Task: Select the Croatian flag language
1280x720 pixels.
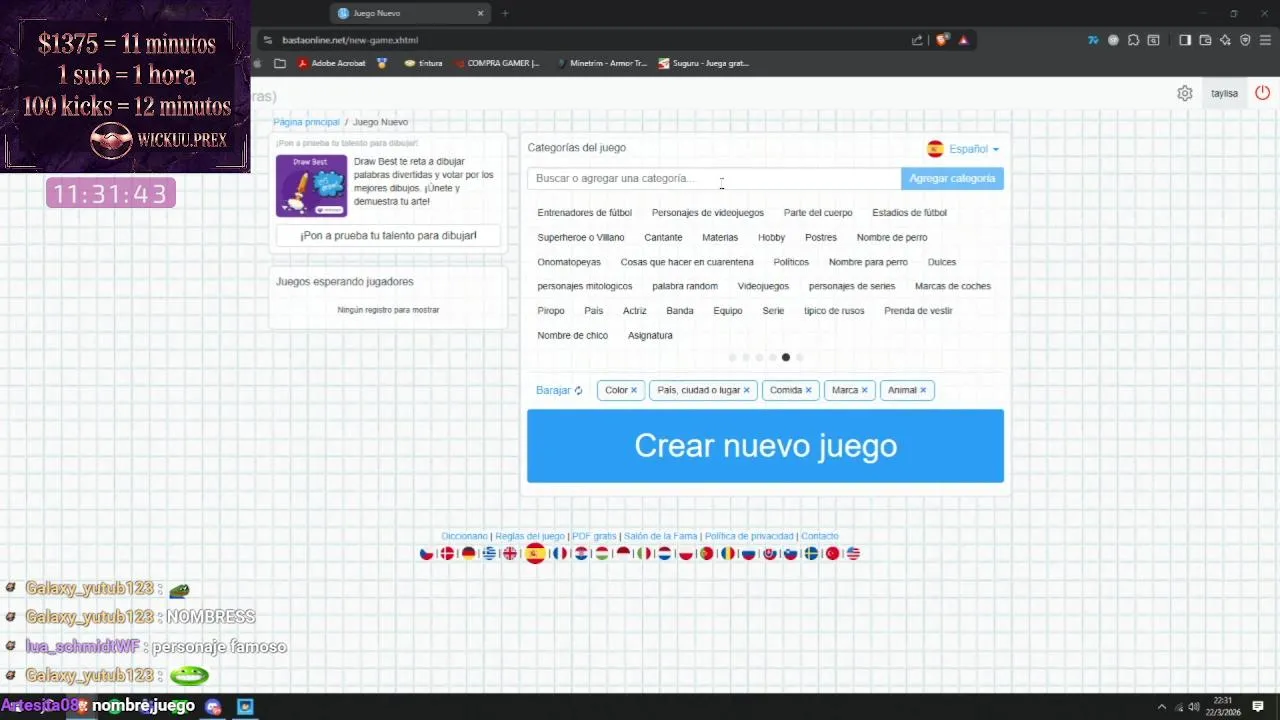Action: pyautogui.click(x=581, y=554)
